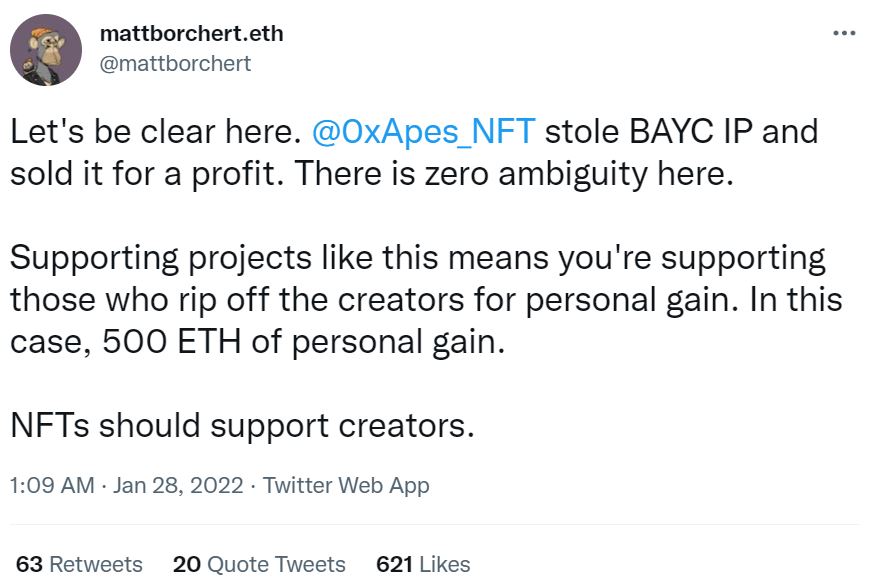Click the number 20 beside Quote Tweets
The height and width of the screenshot is (585, 874).
tap(187, 564)
